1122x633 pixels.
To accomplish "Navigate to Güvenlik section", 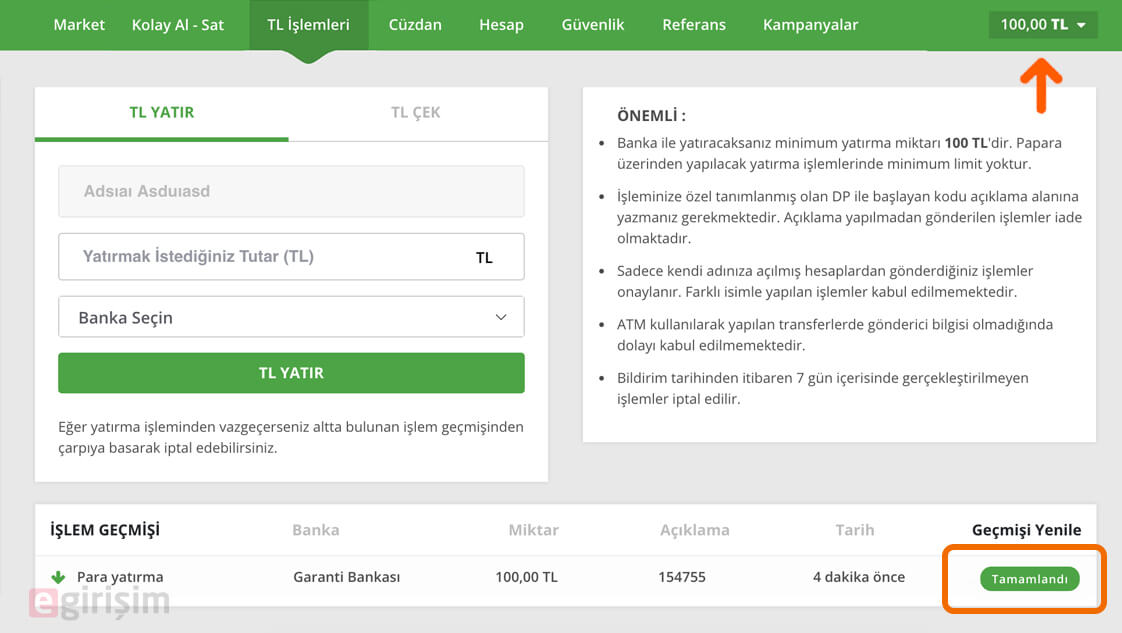I will pos(592,24).
